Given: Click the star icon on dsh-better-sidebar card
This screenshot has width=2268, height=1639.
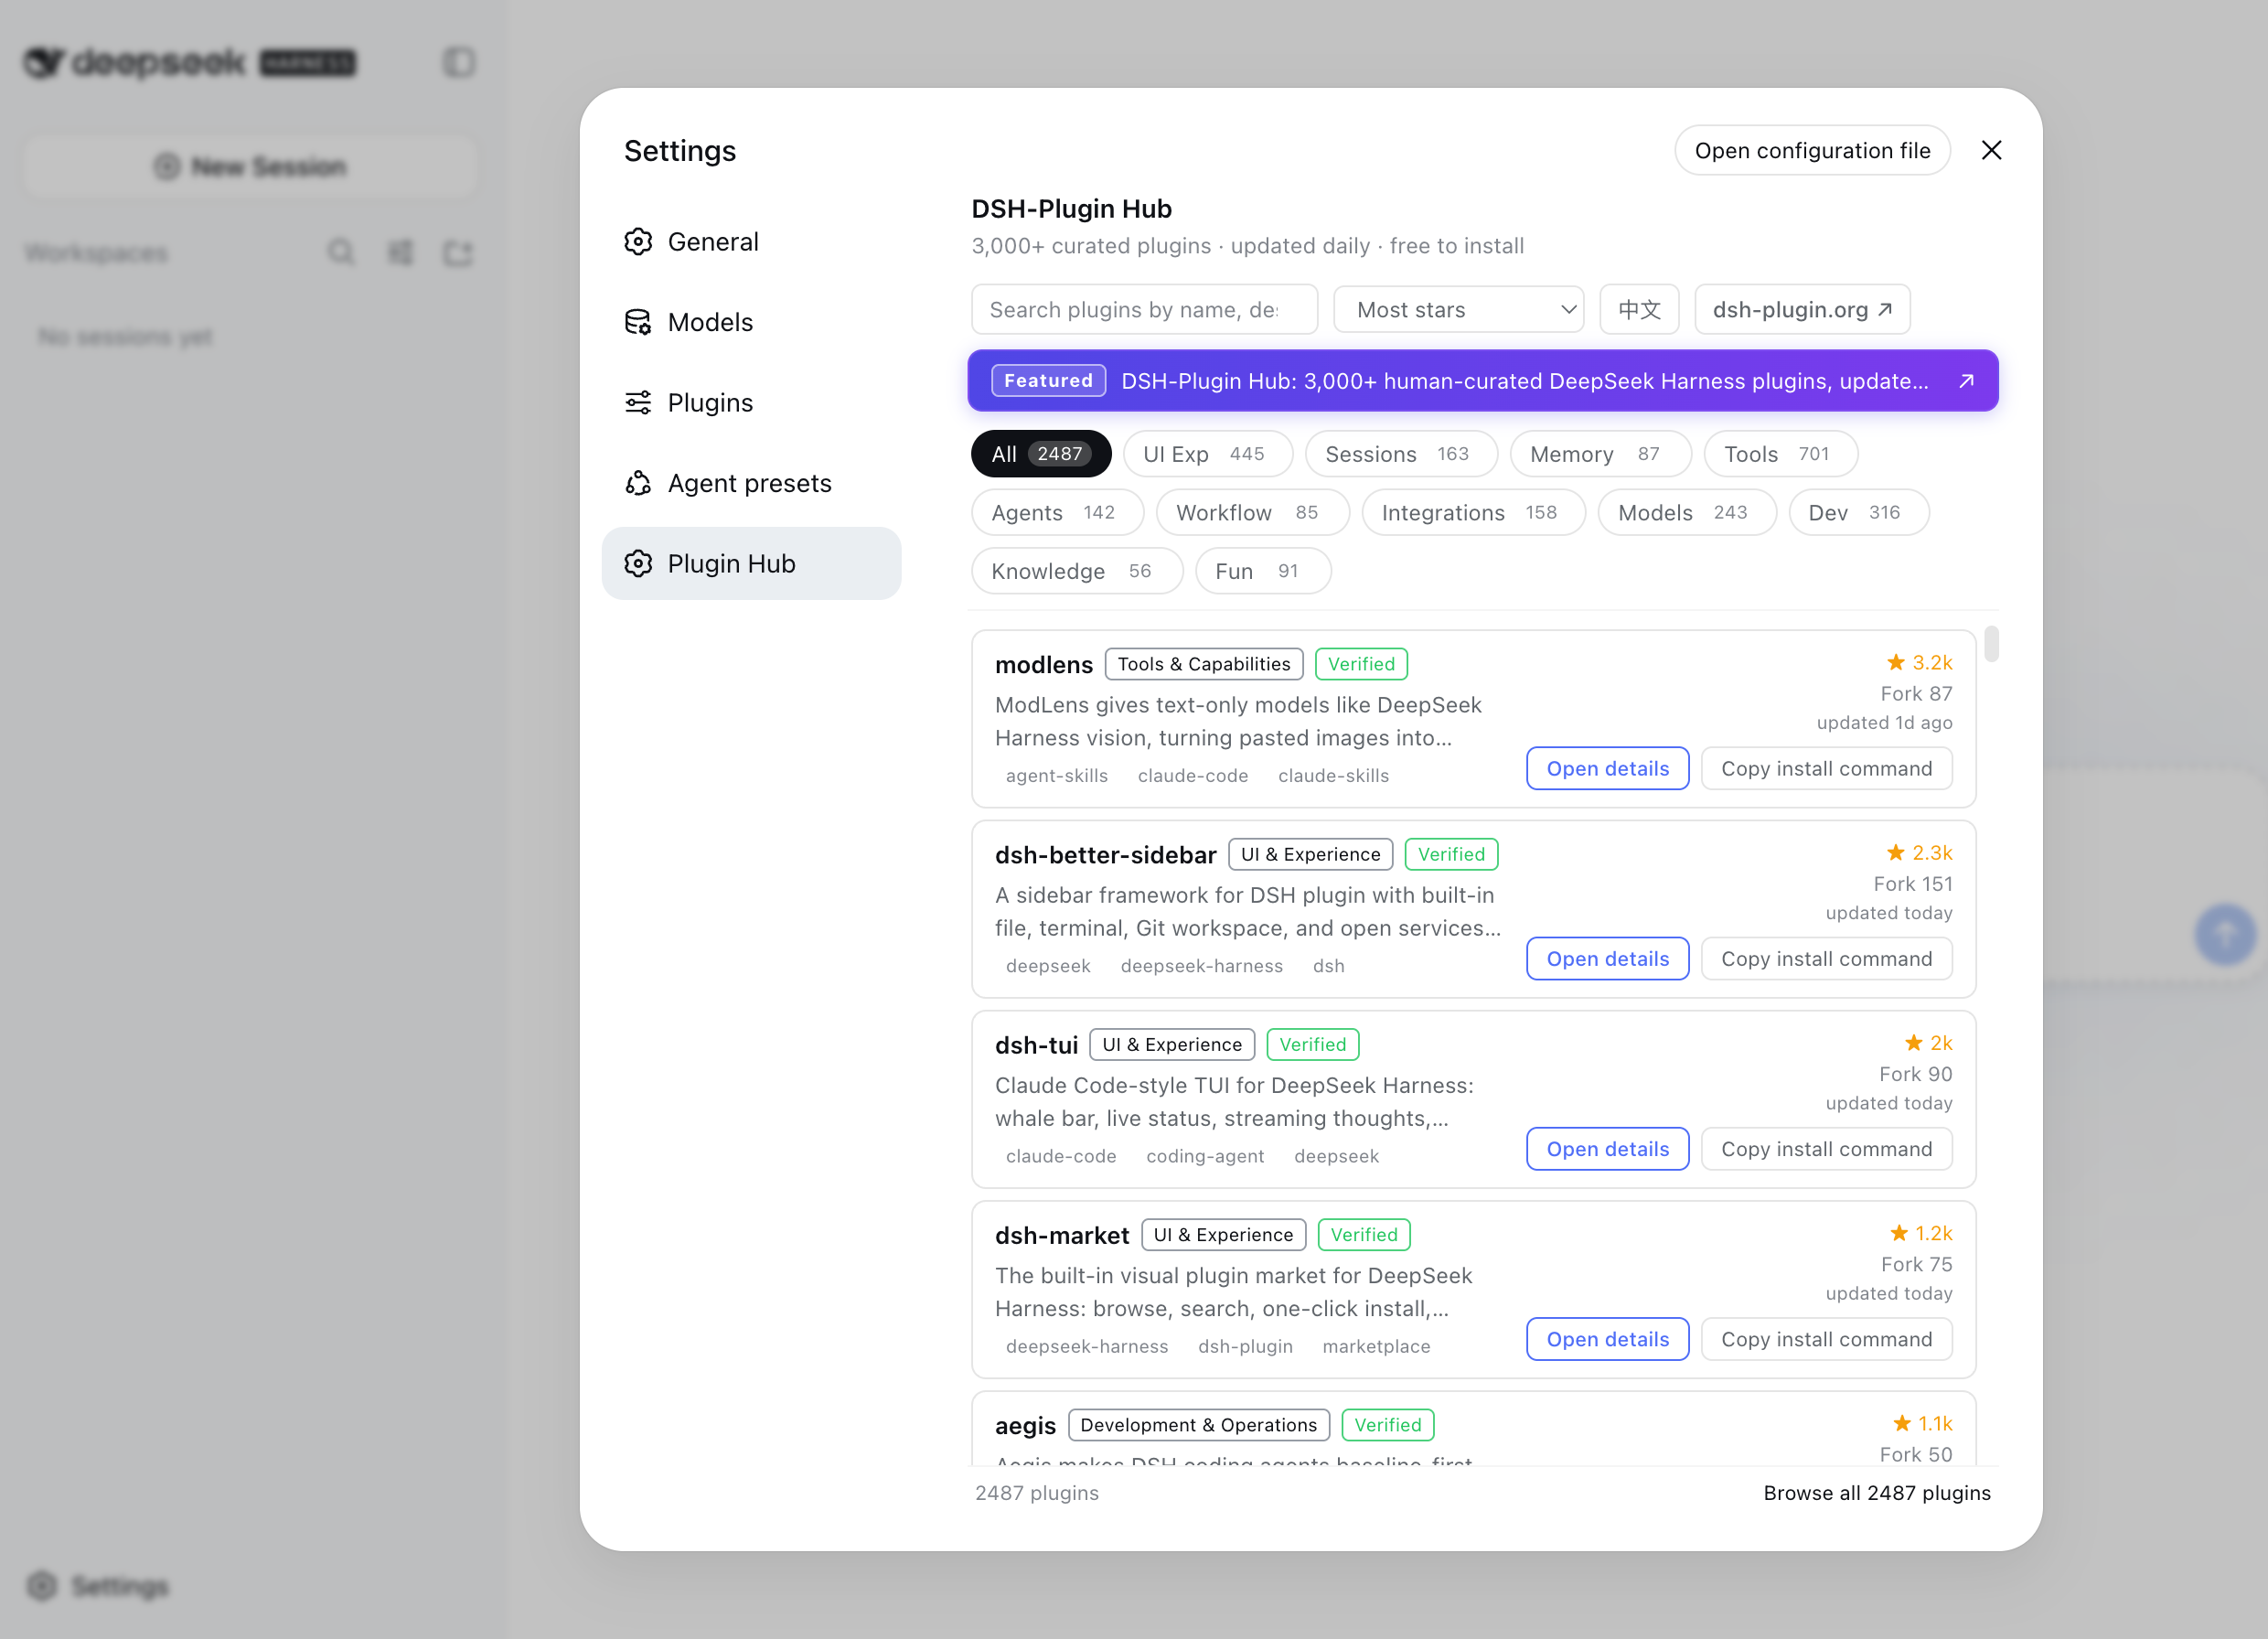Looking at the screenshot, I should point(1895,852).
